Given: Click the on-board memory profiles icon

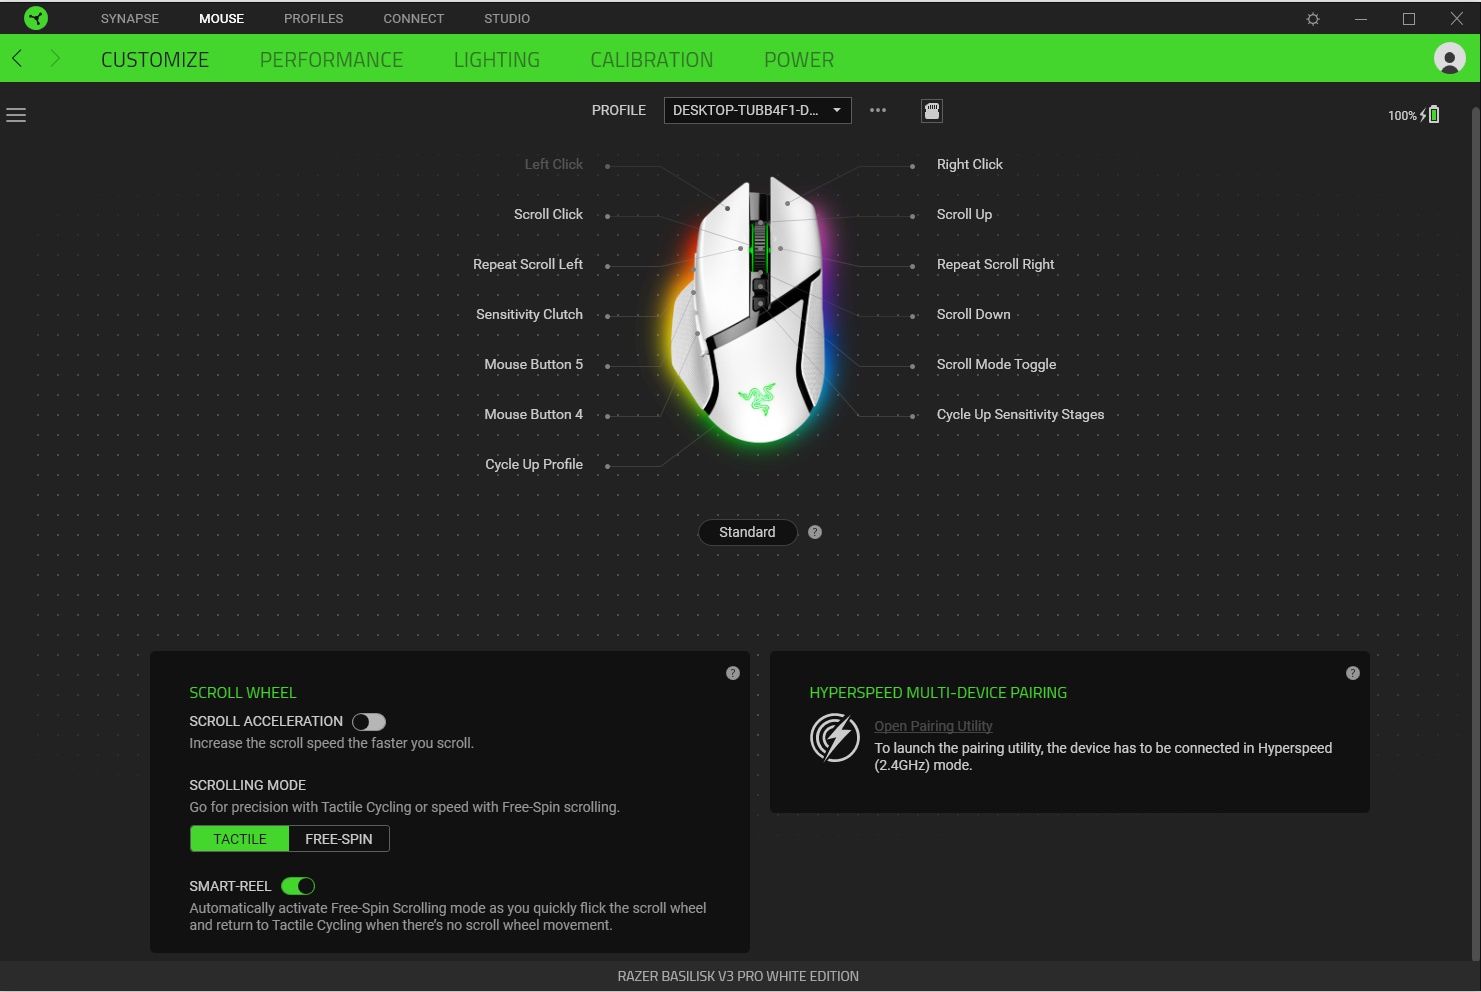Looking at the screenshot, I should click(x=932, y=111).
